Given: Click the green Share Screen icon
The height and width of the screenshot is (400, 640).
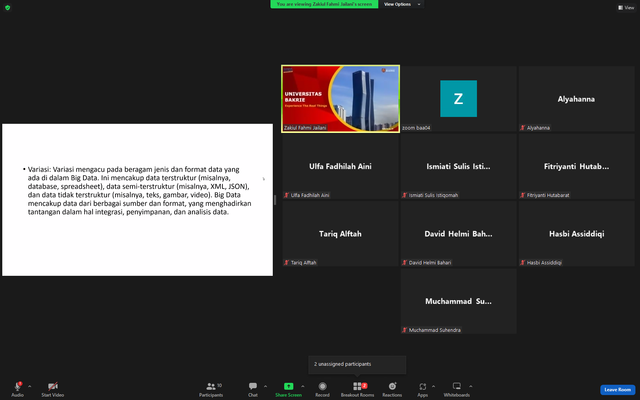Looking at the screenshot, I should pos(289,386).
